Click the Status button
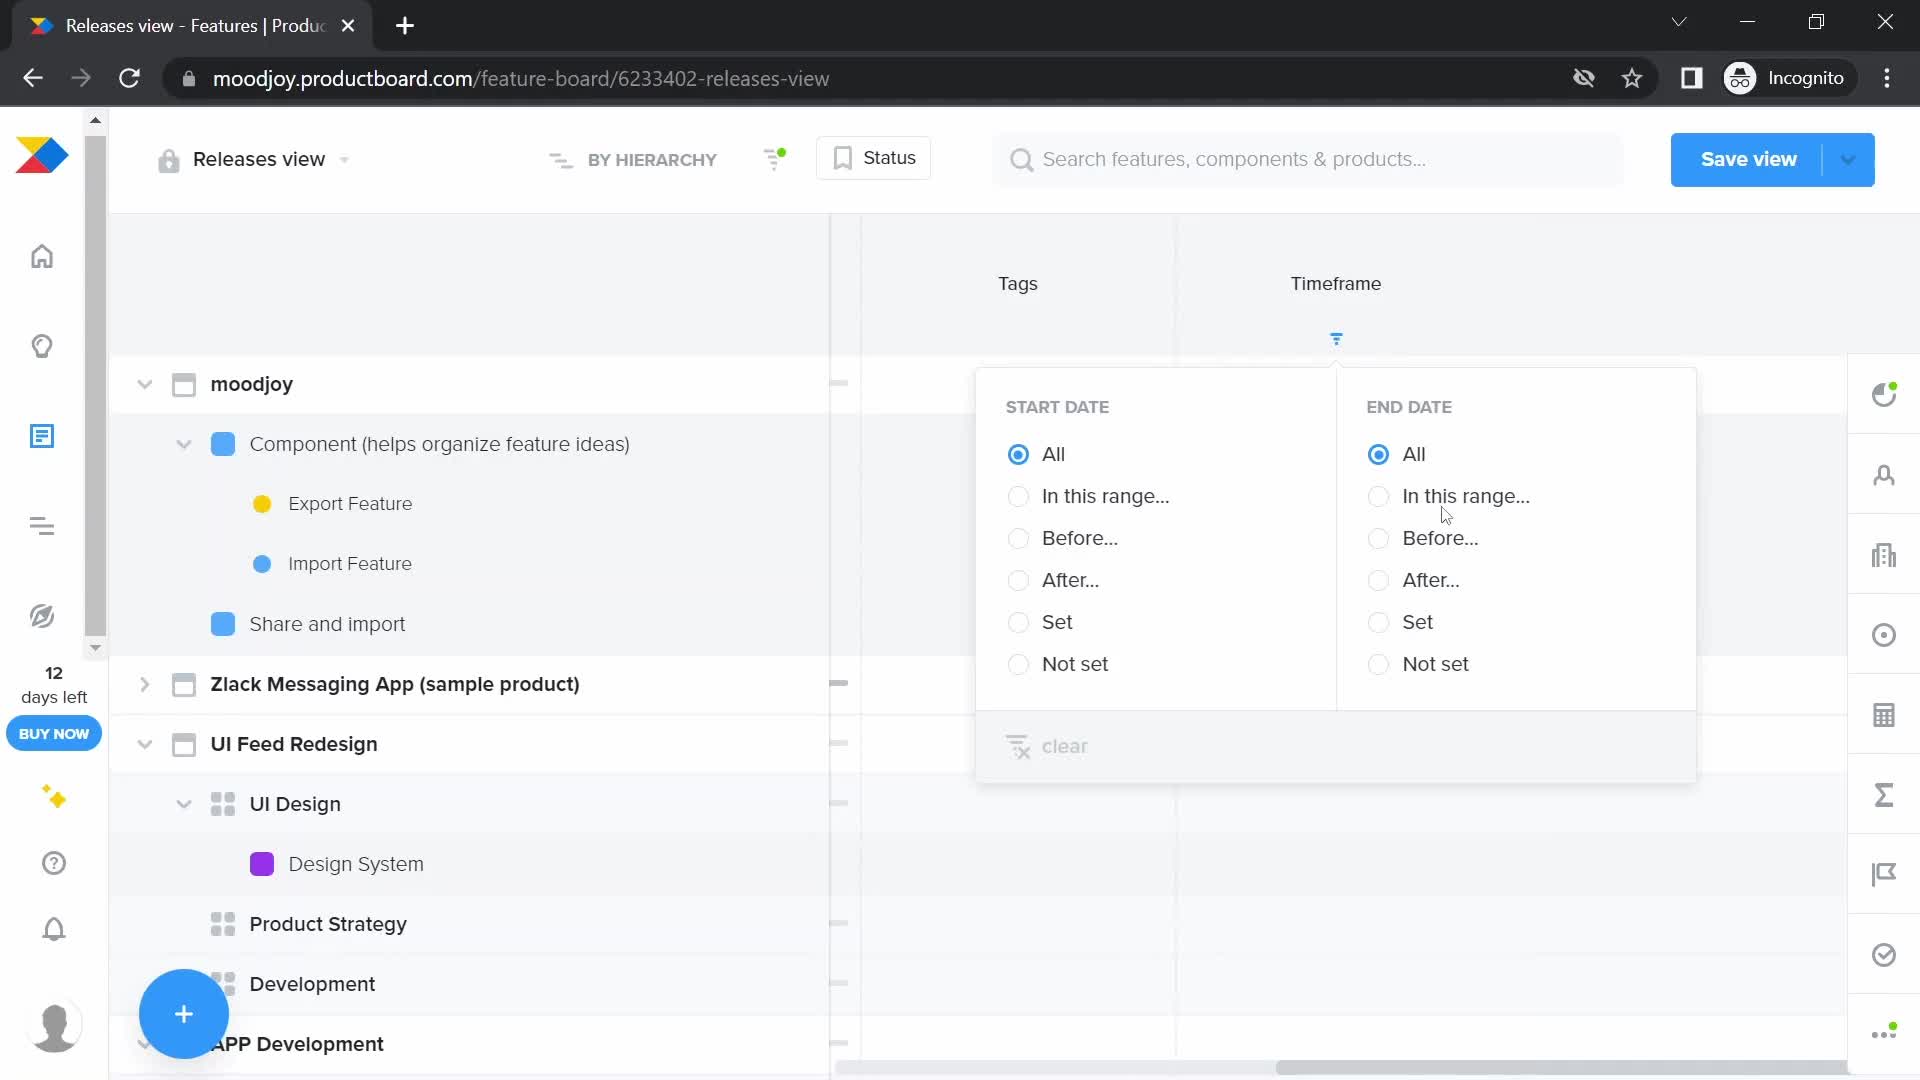1920x1080 pixels. coord(874,158)
